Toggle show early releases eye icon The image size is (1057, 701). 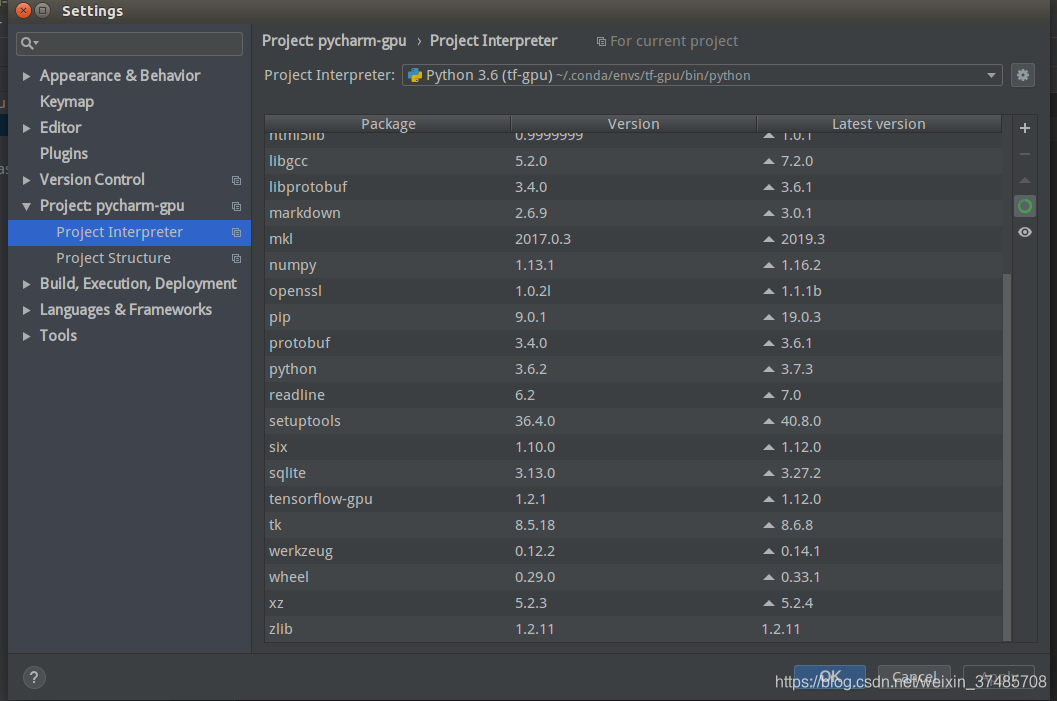(x=1025, y=233)
